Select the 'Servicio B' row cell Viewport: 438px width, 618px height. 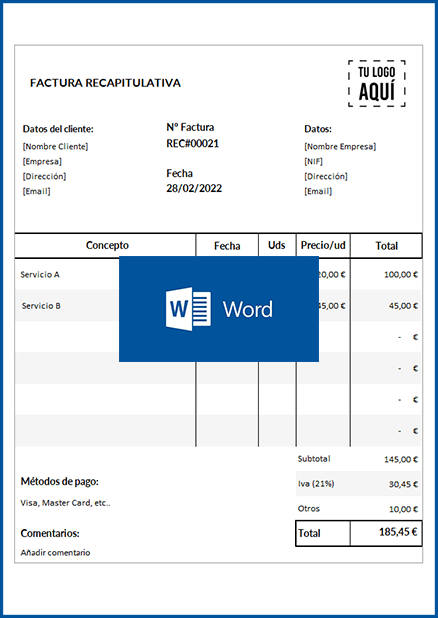coord(41,305)
